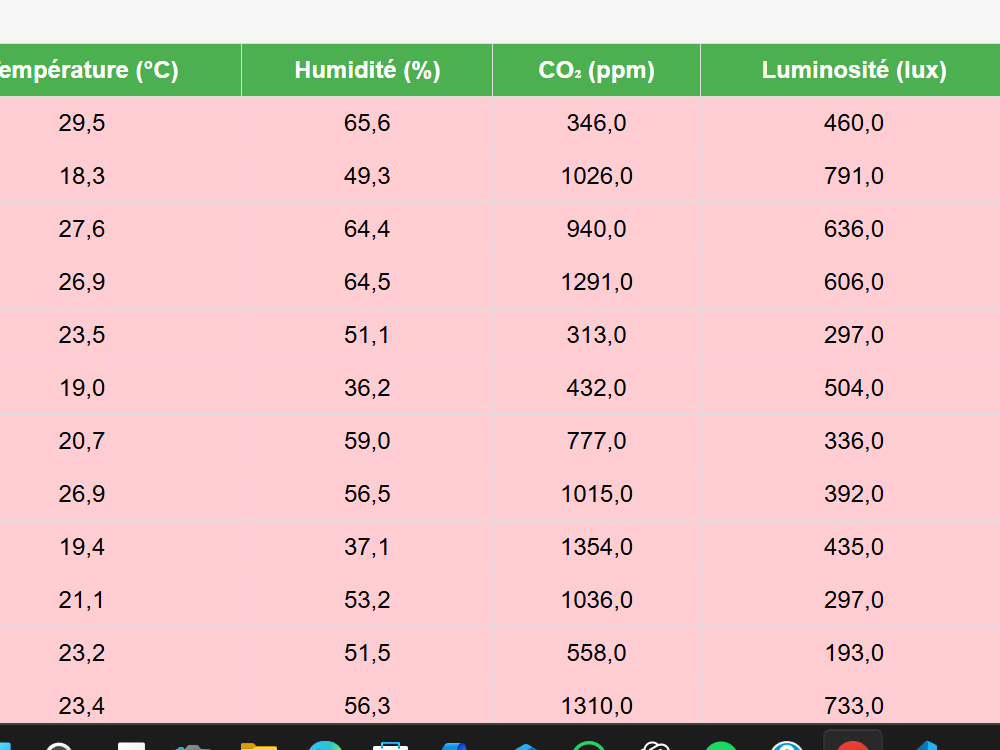Click luminosity value 791,0
Screen dimensions: 1000x750
[854, 175]
